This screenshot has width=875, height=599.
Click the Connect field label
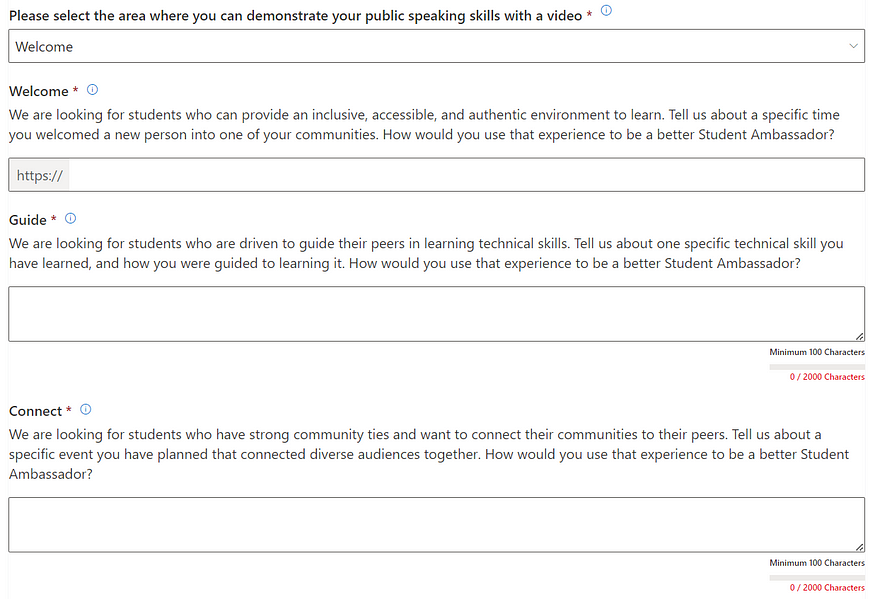coord(35,411)
